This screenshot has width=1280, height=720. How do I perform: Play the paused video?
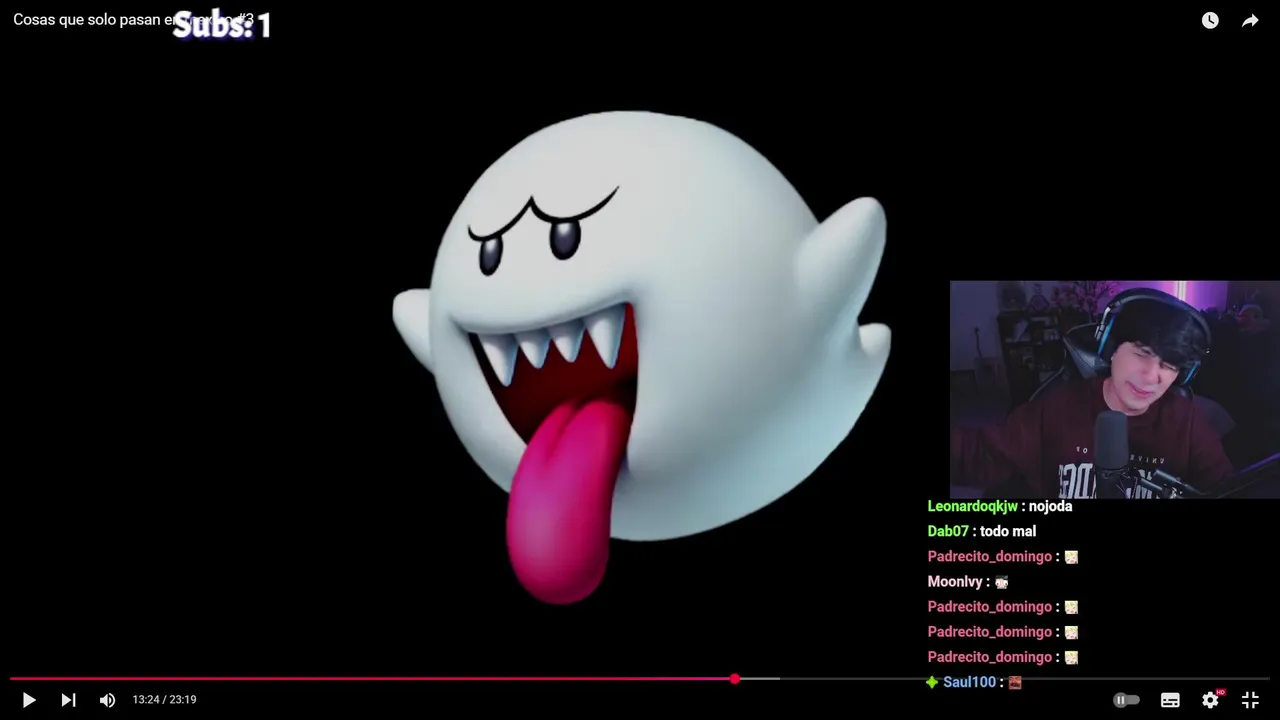29,700
